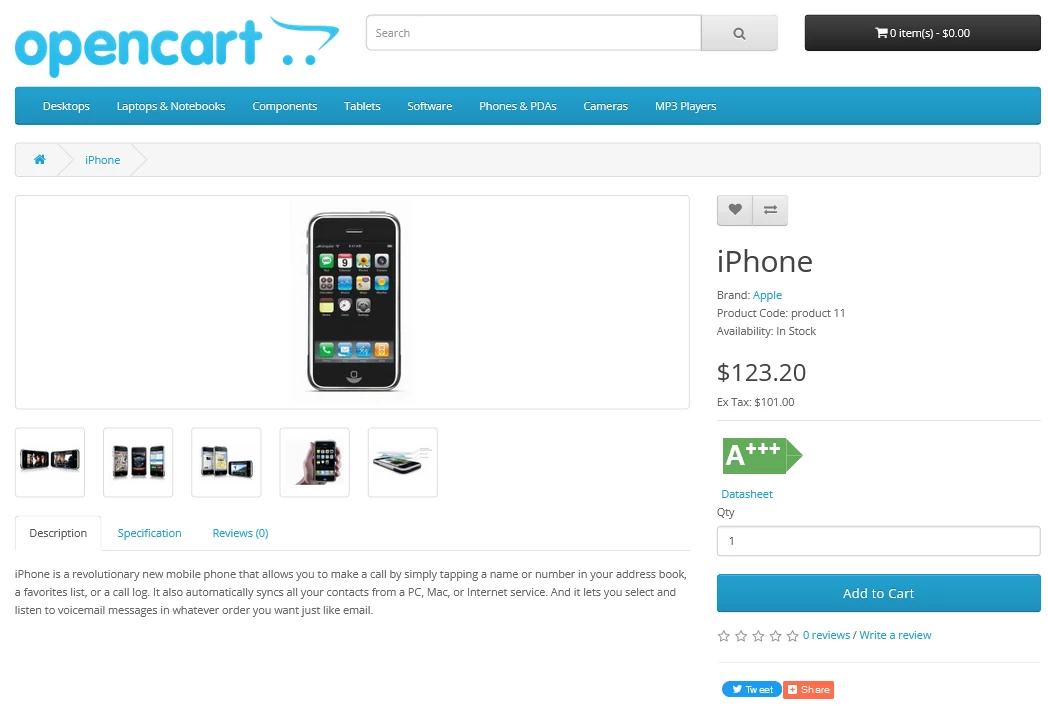
Task: Click the compare product arrows icon
Action: pos(770,210)
